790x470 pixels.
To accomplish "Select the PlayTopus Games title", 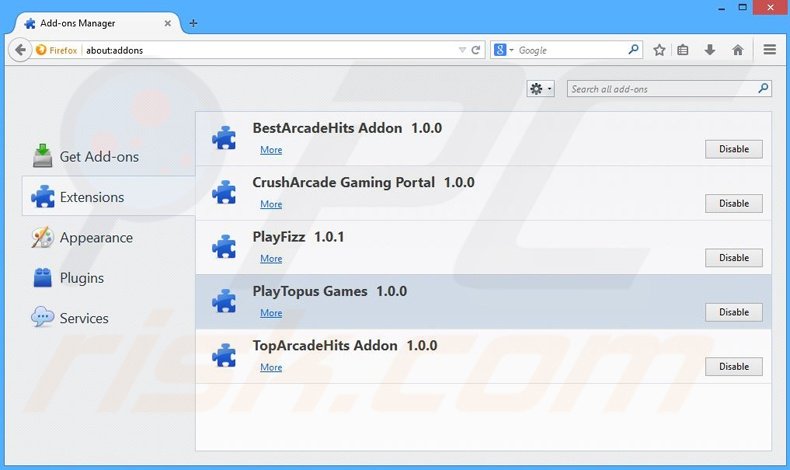I will (310, 291).
